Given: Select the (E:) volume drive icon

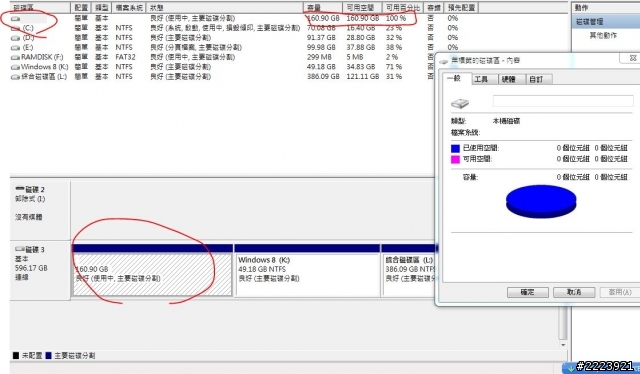Looking at the screenshot, I should point(16,48).
